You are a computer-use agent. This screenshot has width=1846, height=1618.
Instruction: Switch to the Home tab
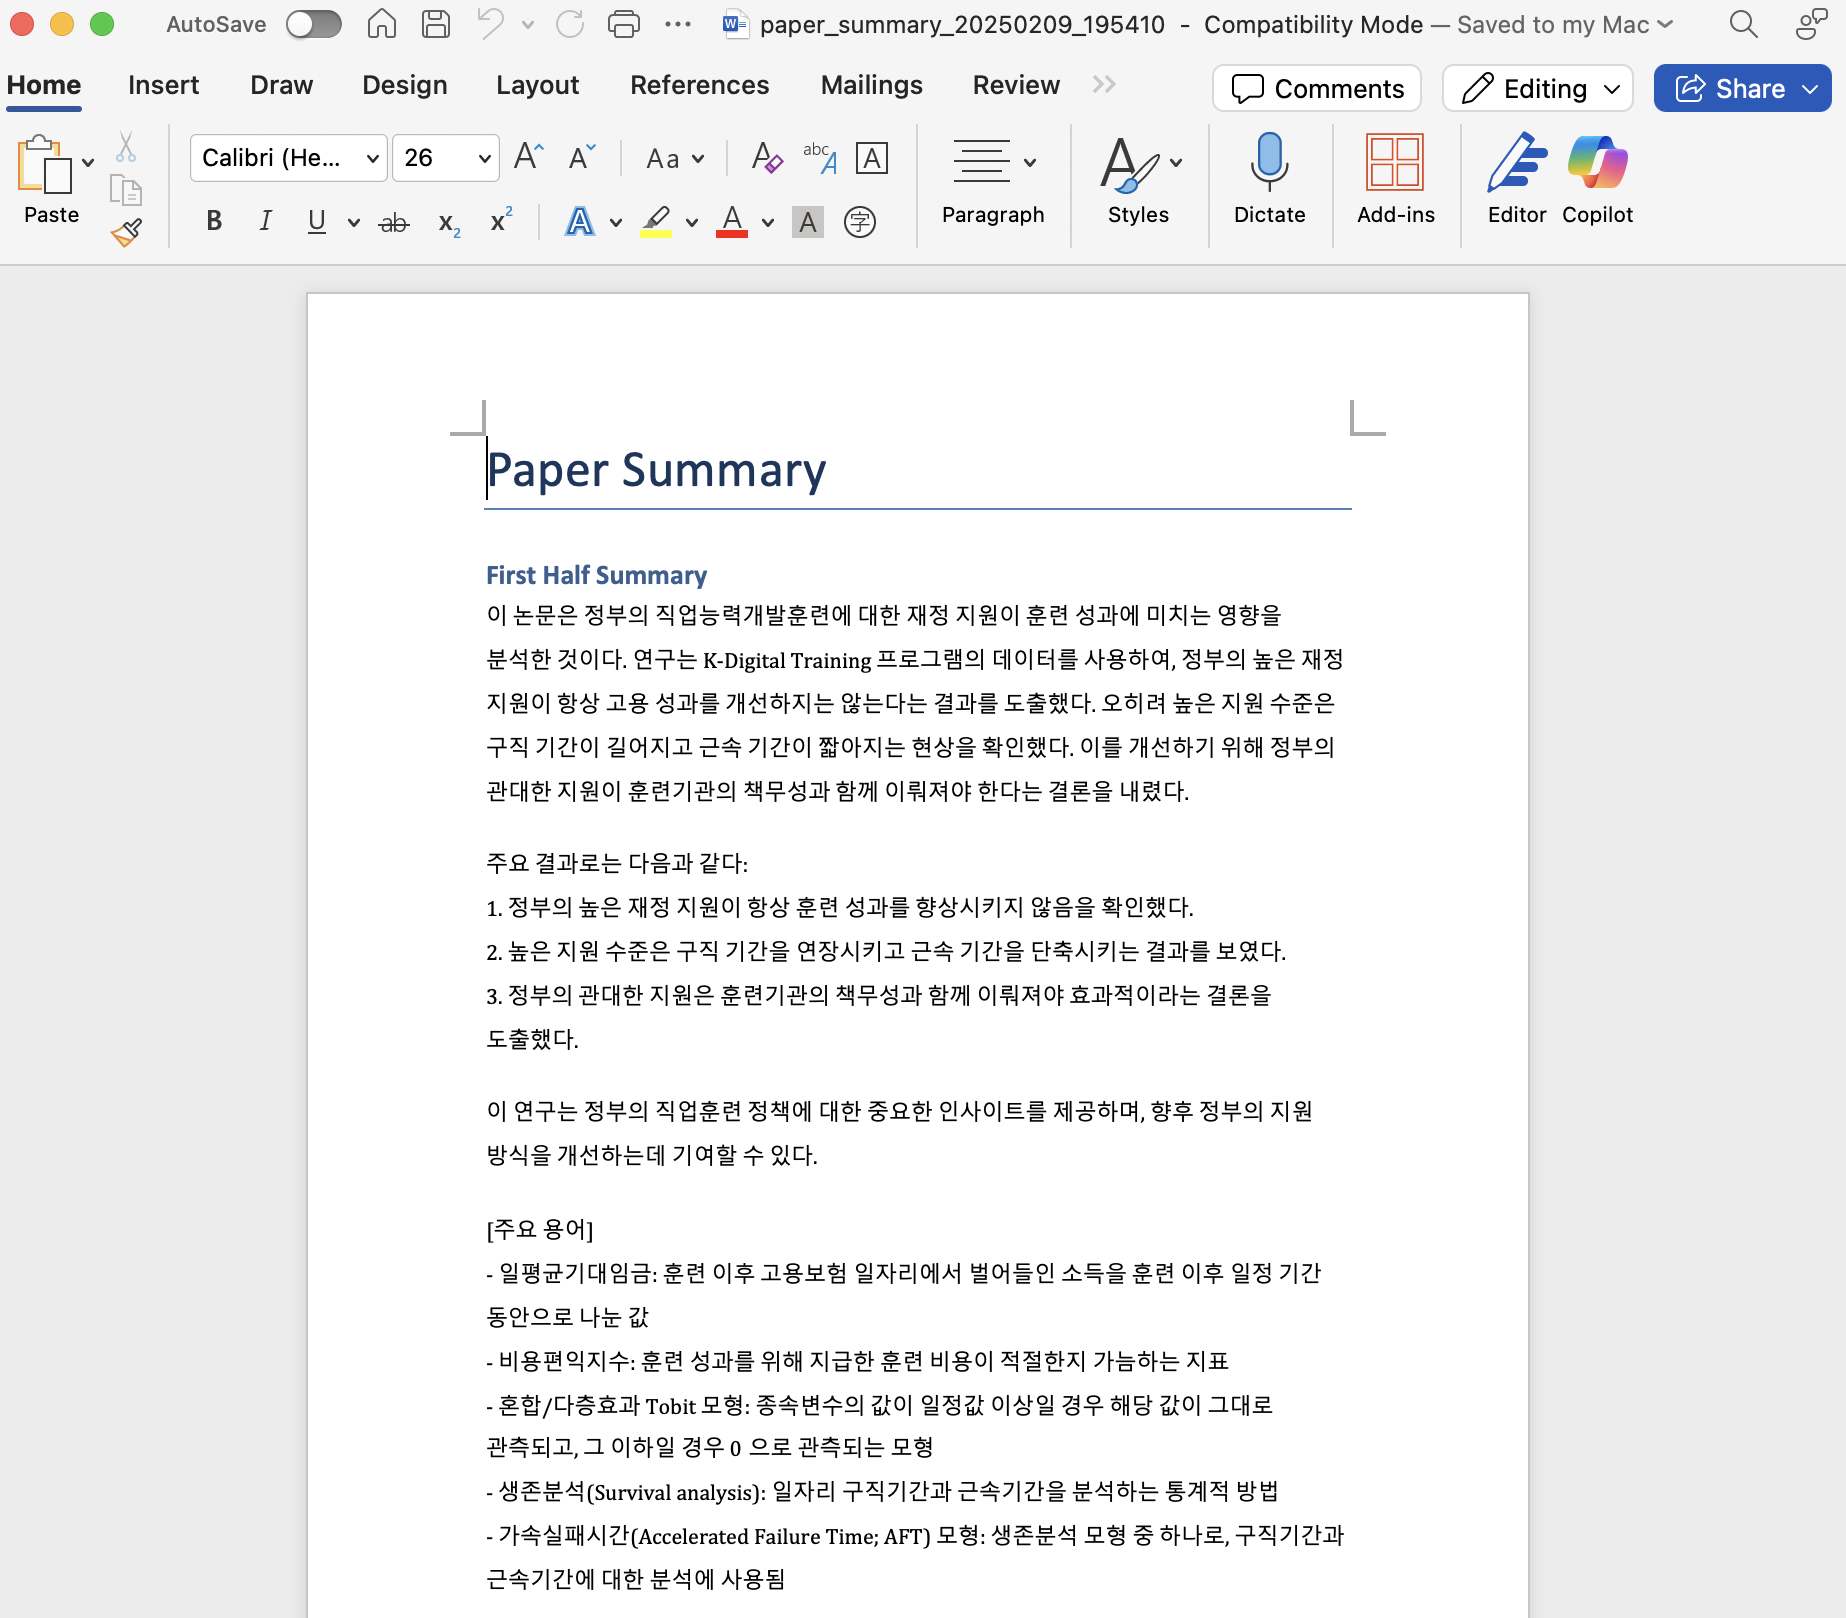coord(44,86)
